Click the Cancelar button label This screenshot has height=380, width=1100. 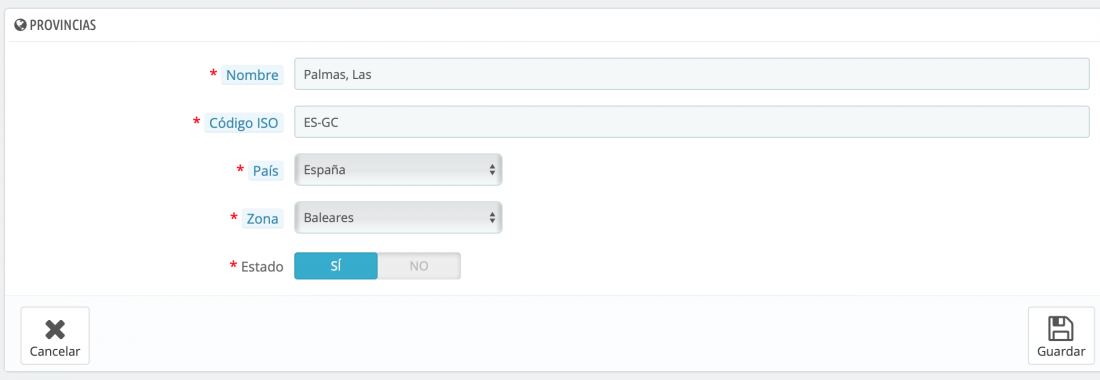pos(55,351)
